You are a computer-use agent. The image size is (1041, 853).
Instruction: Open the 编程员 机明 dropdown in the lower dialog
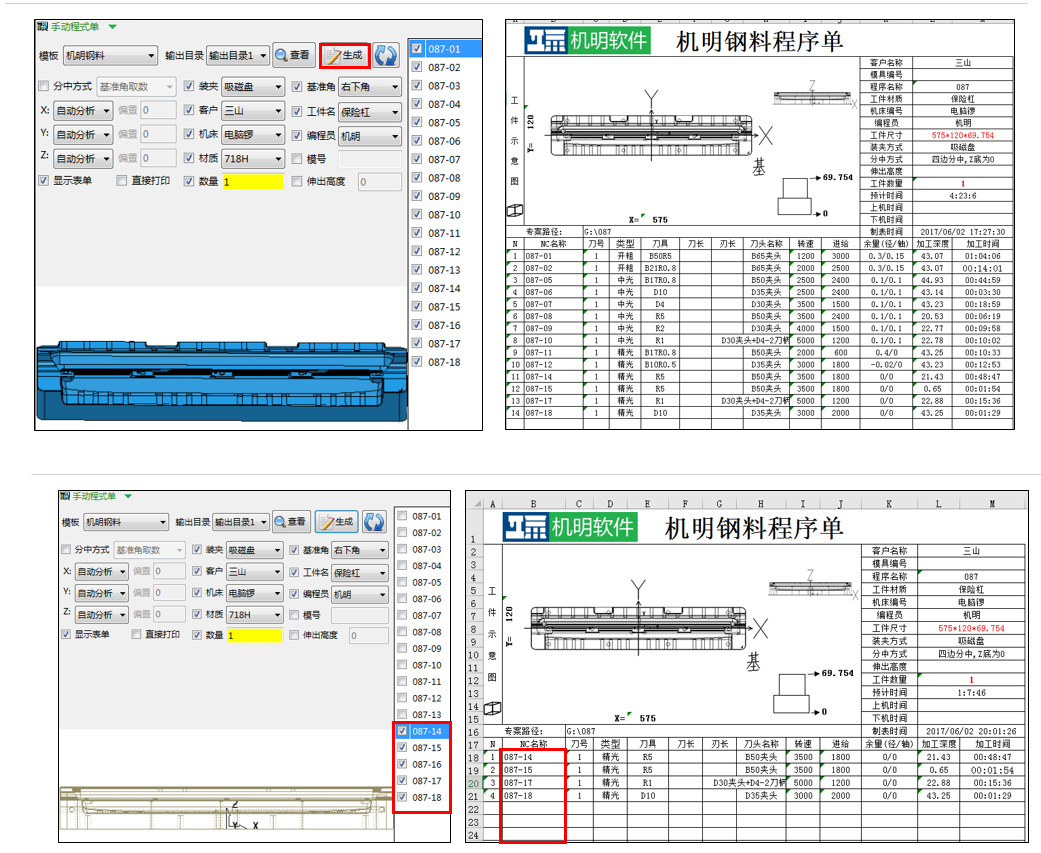(x=360, y=594)
